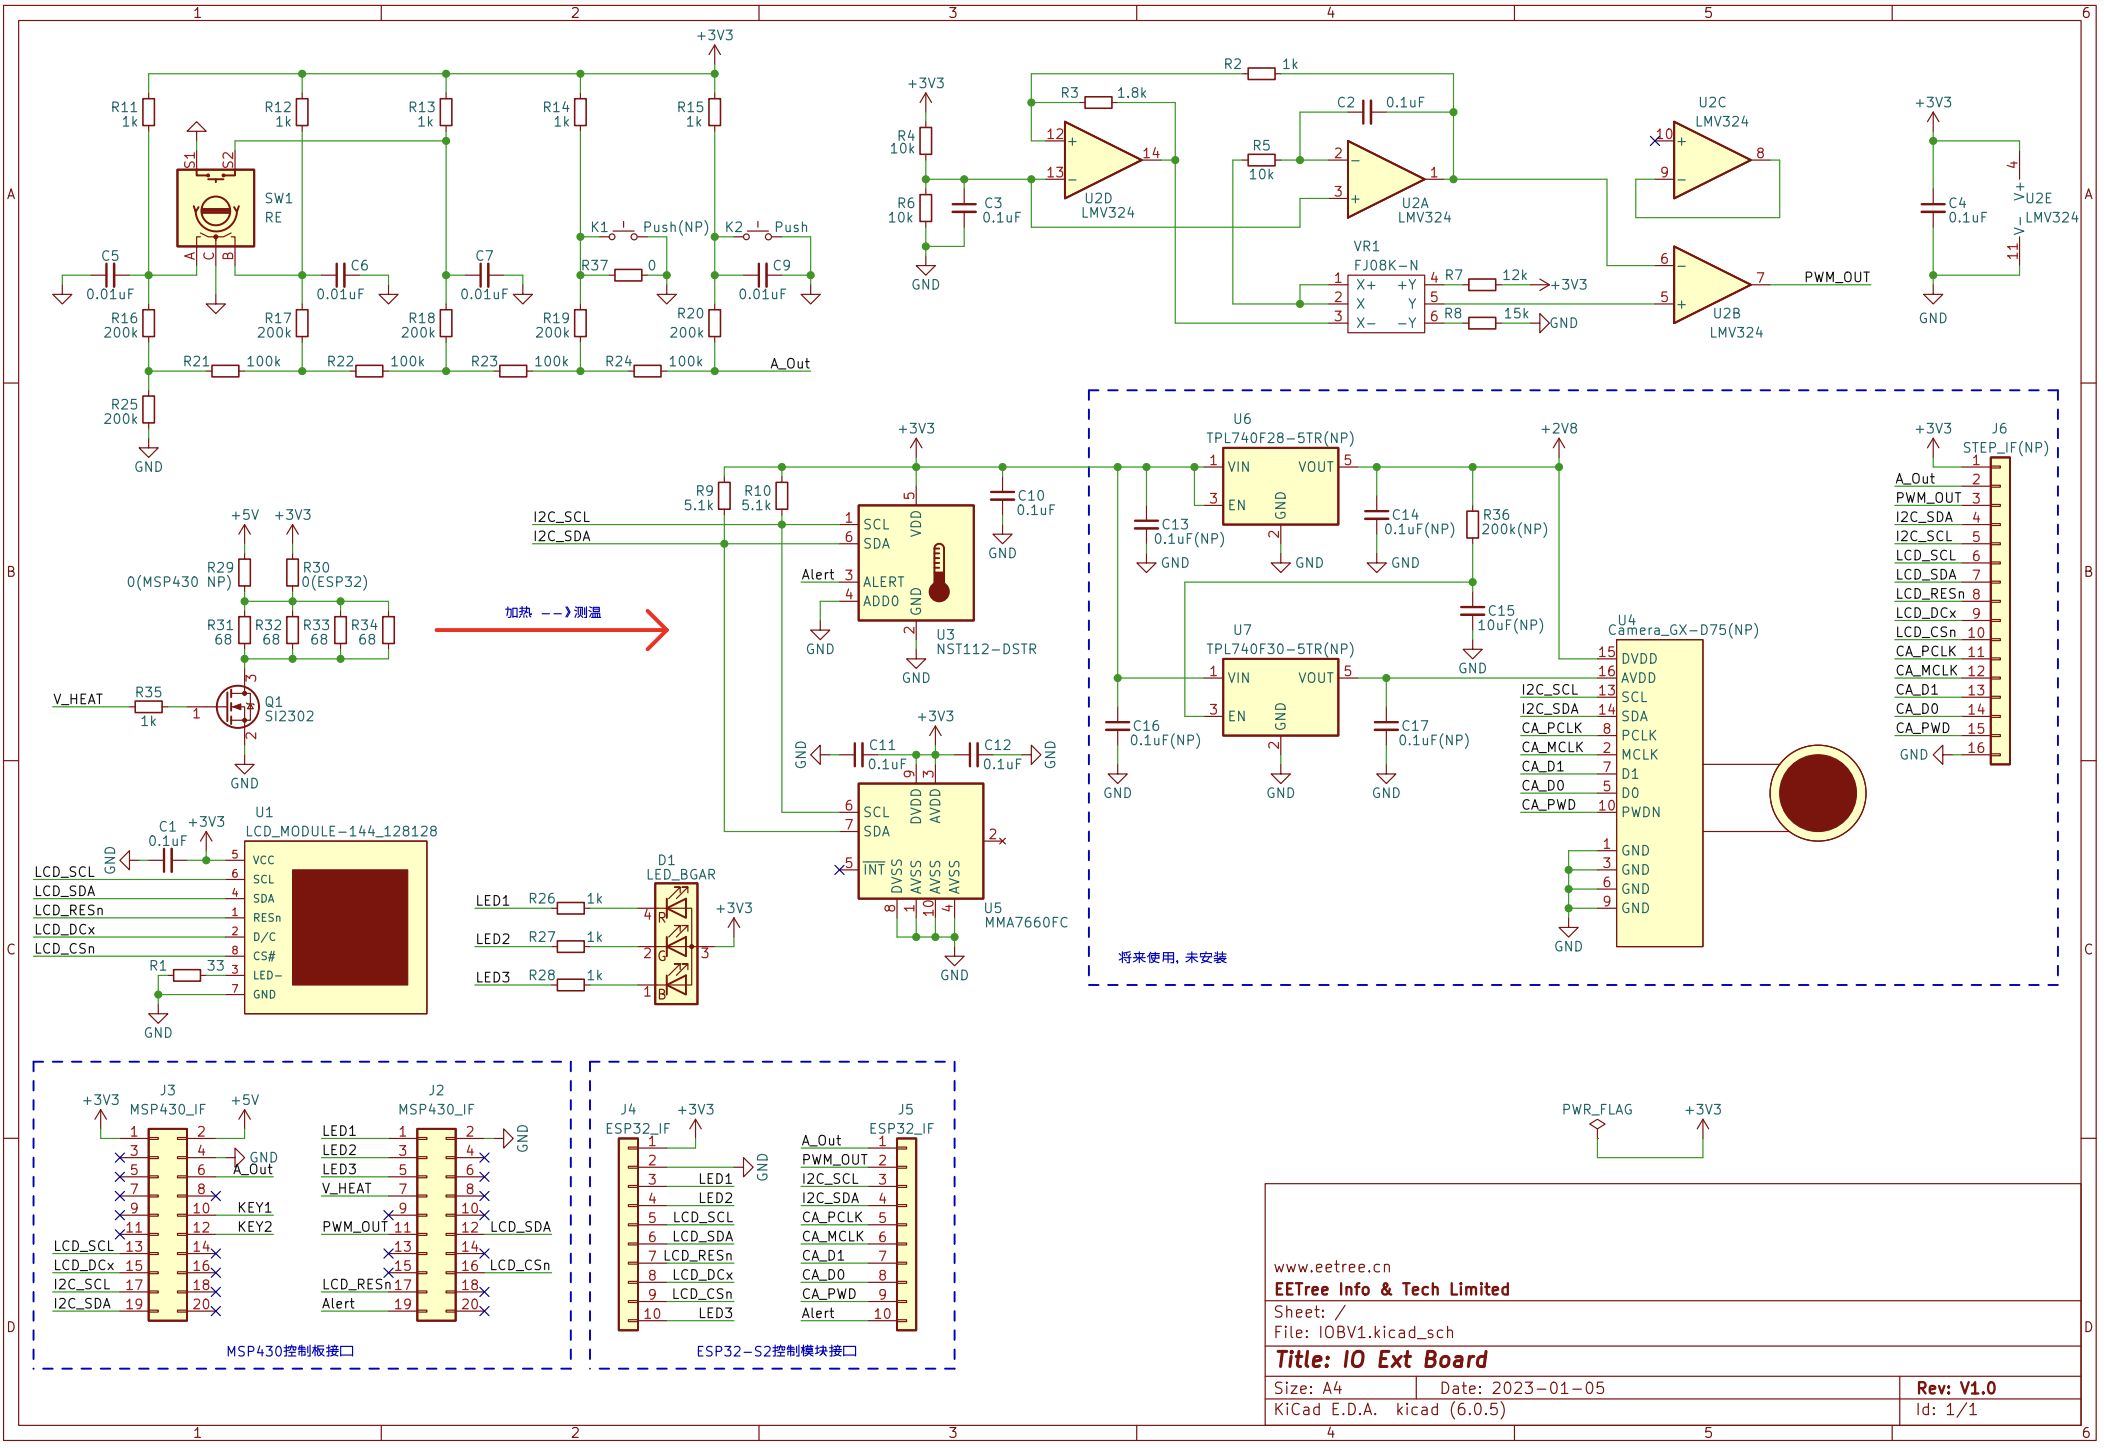The width and height of the screenshot is (2104, 1448).
Task: Click the D1 LED_BGAR RGB LED symbol
Action: [676, 945]
